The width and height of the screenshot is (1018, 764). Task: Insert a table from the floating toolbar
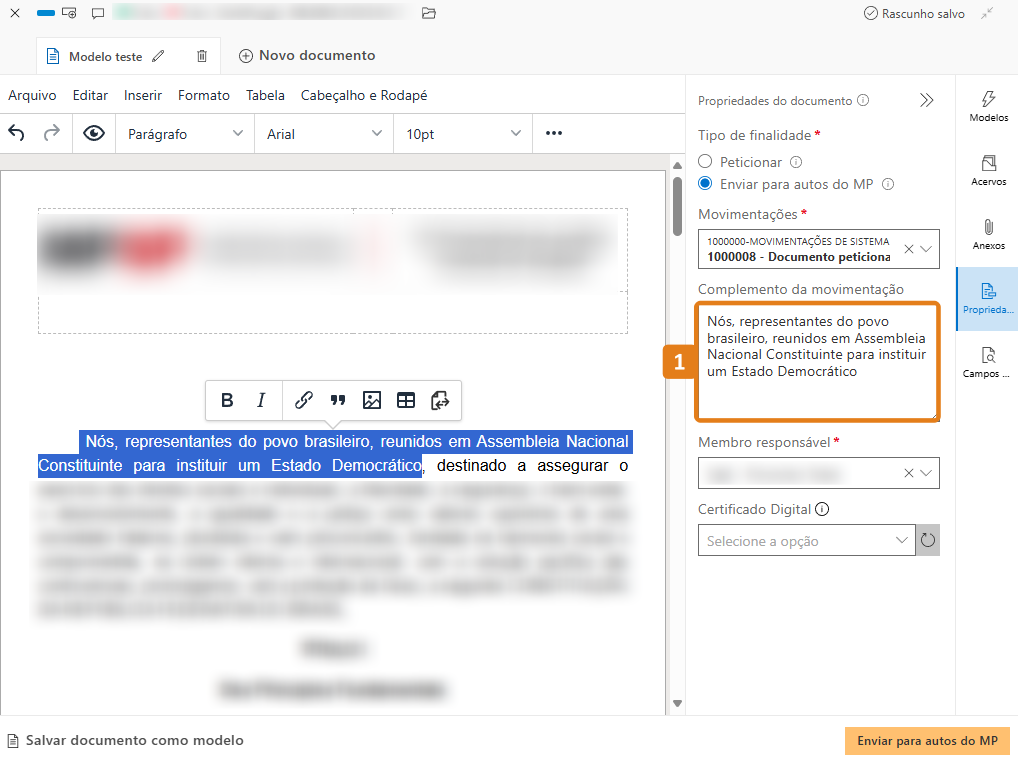pyautogui.click(x=406, y=400)
